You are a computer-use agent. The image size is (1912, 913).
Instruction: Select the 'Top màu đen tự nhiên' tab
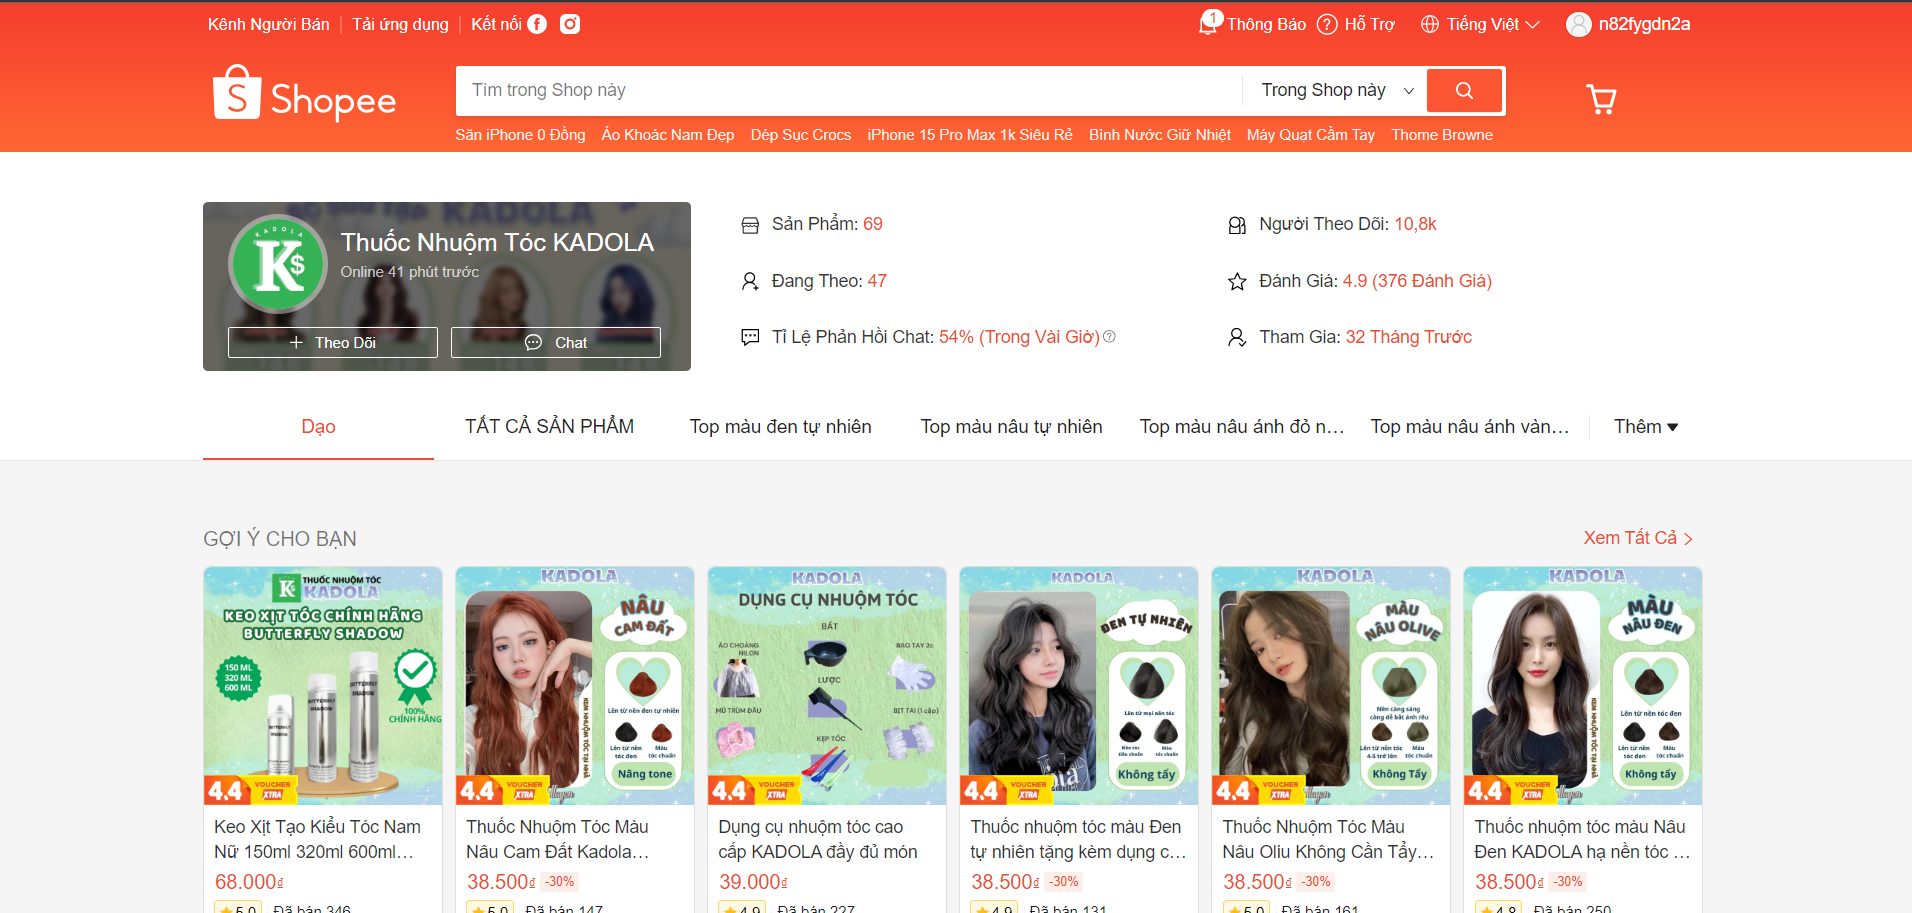(x=780, y=427)
